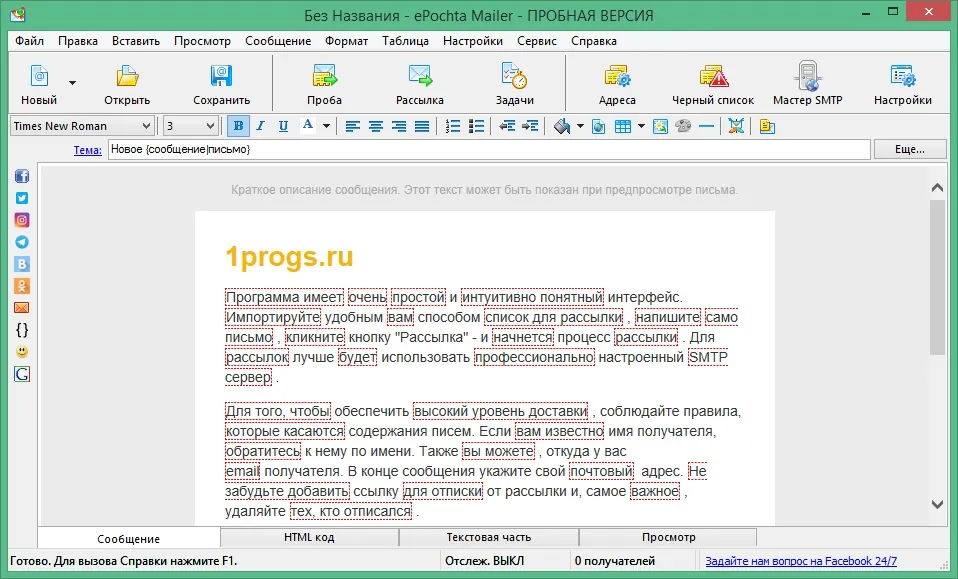
Task: Send a test with the Проба icon
Action: 324,76
